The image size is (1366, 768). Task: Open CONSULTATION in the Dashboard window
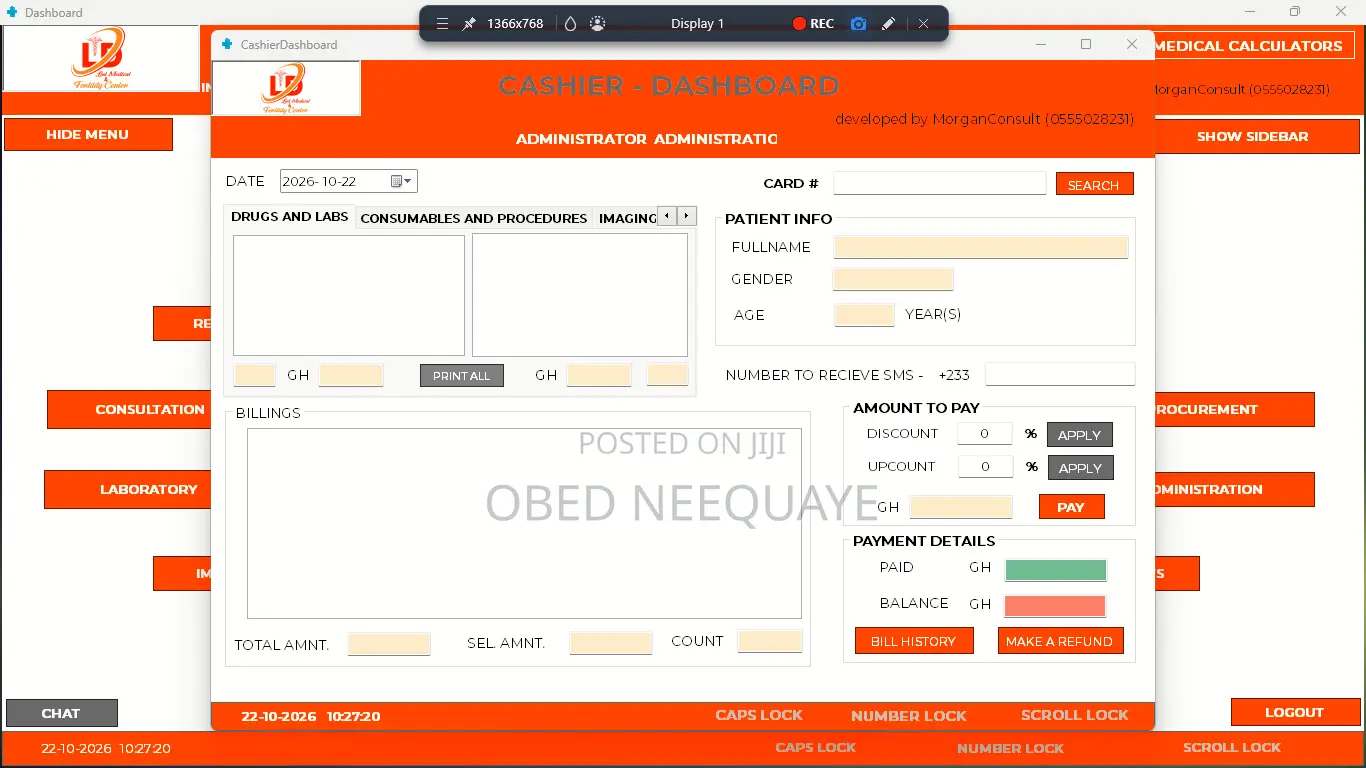tap(130, 409)
